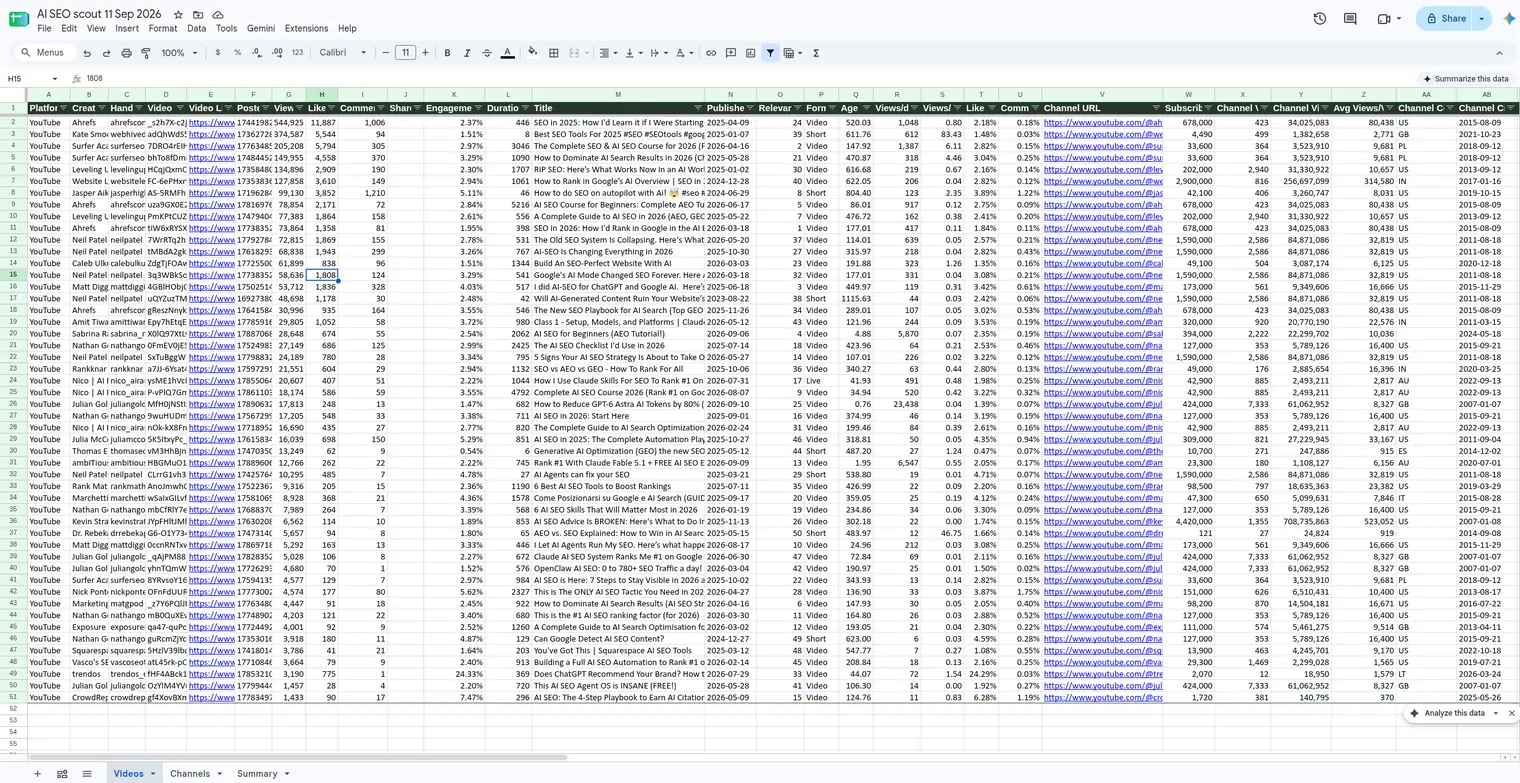The width and height of the screenshot is (1520, 783).
Task: Open the Name box dropdown
Action: pyautogui.click(x=54, y=79)
